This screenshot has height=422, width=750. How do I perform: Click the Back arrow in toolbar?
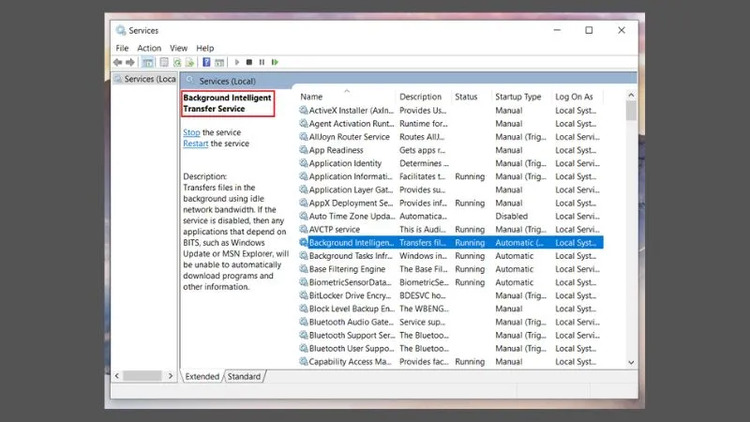point(118,62)
